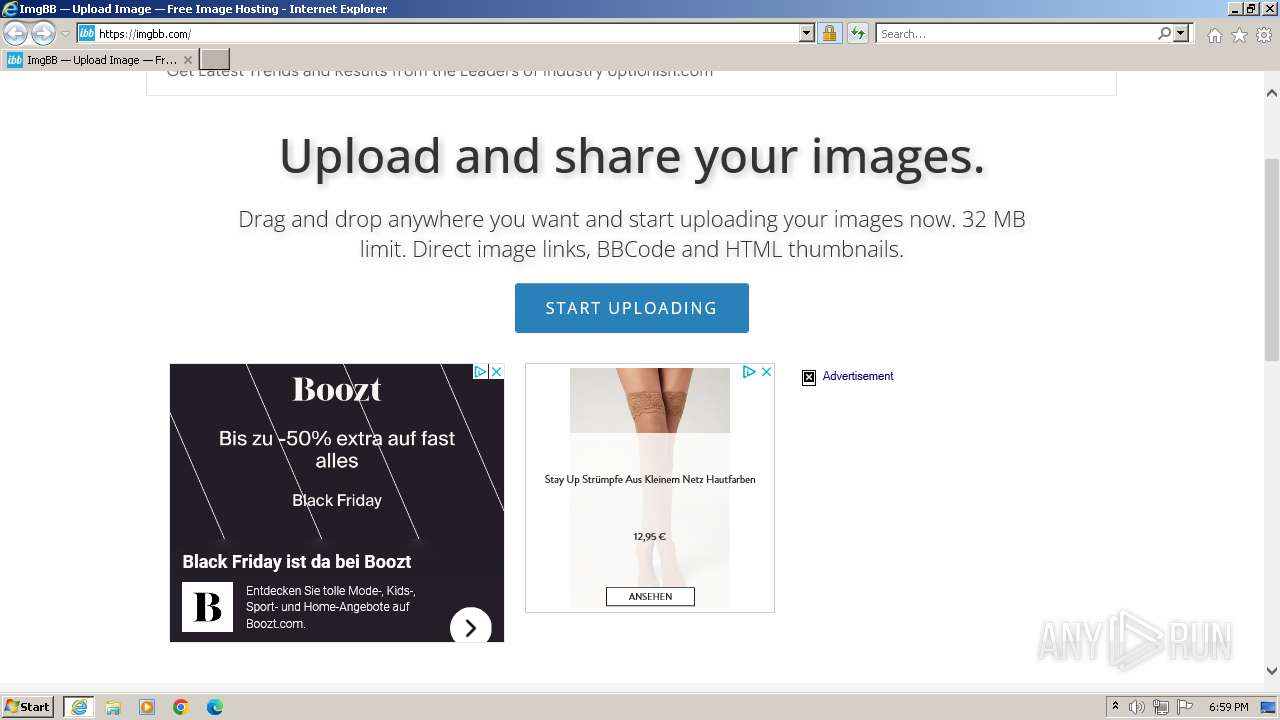Click the browser Back arrow button
Image resolution: width=1280 pixels, height=720 pixels.
15,34
